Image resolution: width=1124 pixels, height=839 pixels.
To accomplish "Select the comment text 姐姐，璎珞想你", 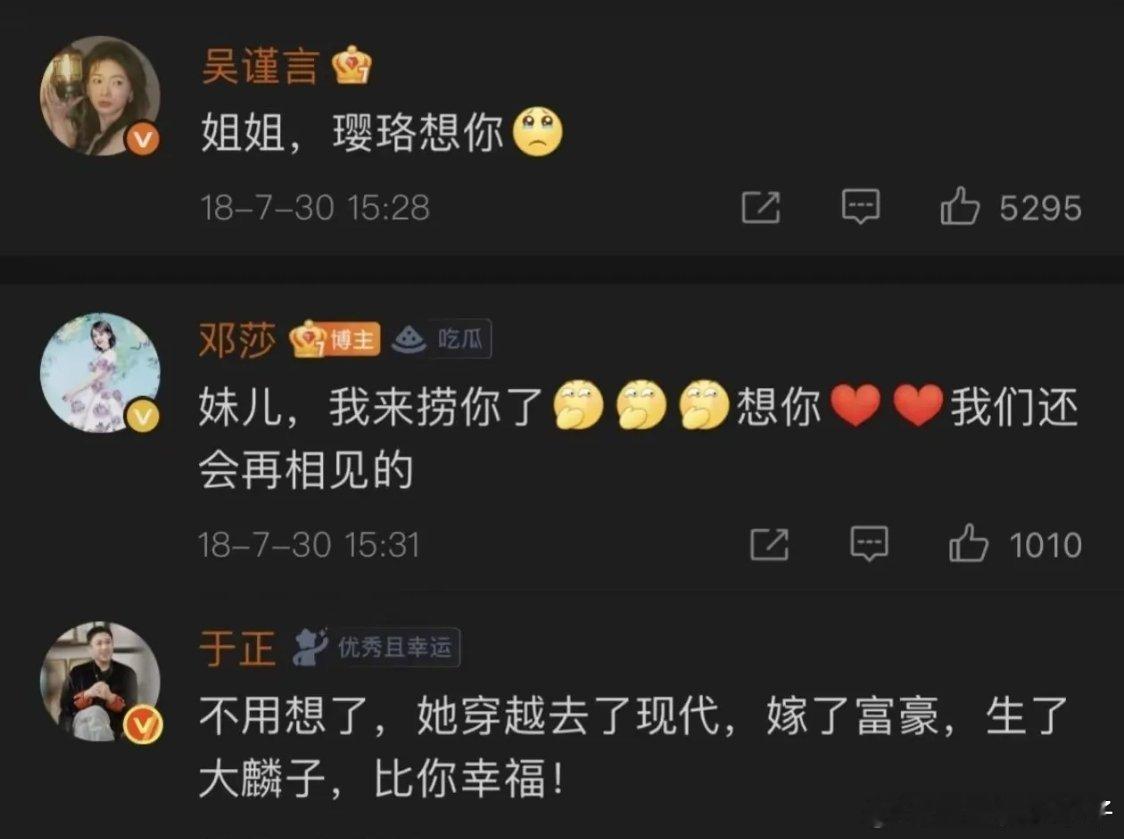I will [352, 133].
